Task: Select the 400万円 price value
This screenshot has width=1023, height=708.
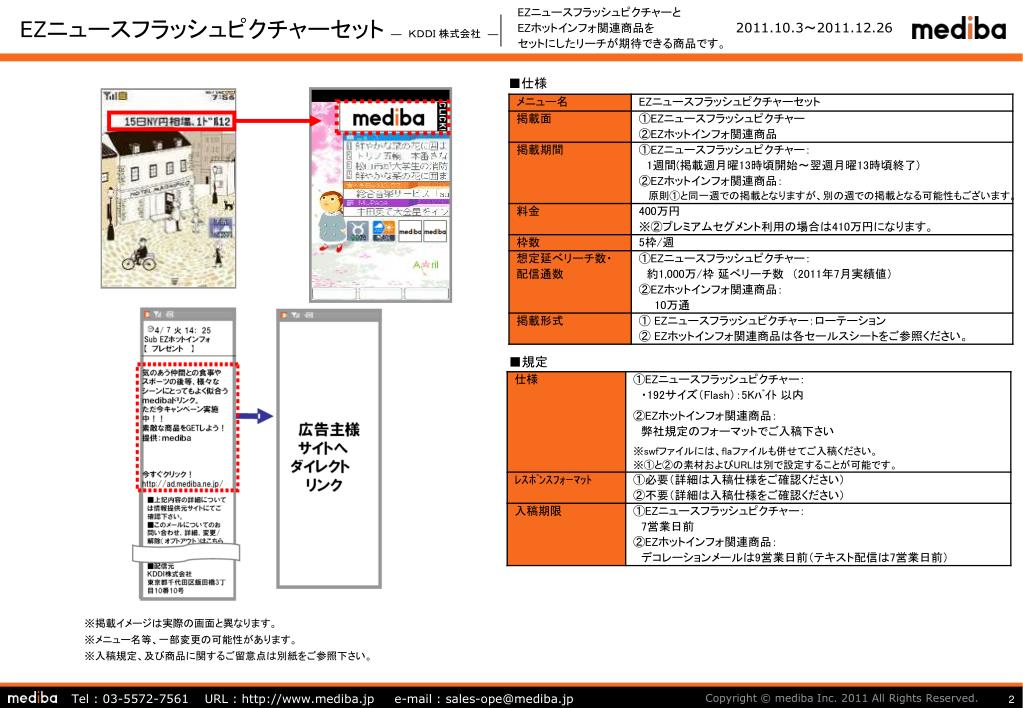Action: click(x=659, y=211)
